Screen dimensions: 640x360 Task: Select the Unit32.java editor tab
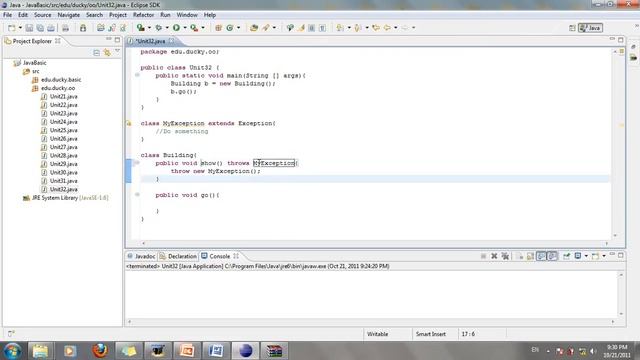tap(150, 41)
